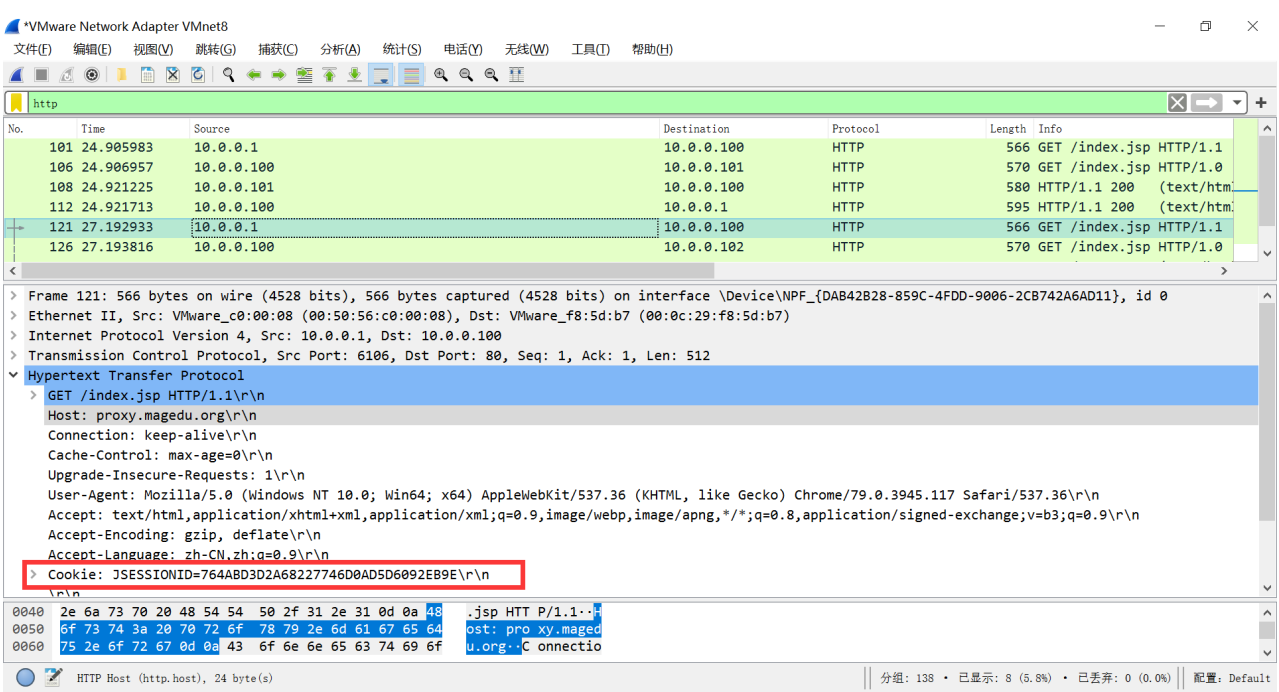Expand Transmission Control Protocol section
The width and height of the screenshot is (1279, 692).
point(15,356)
